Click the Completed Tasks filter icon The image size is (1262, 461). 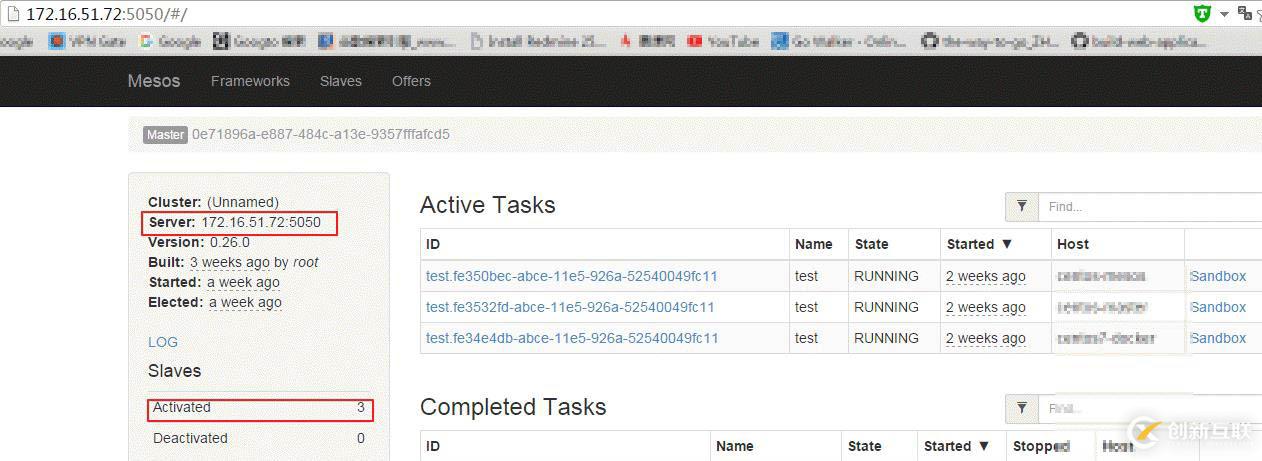click(x=1022, y=408)
